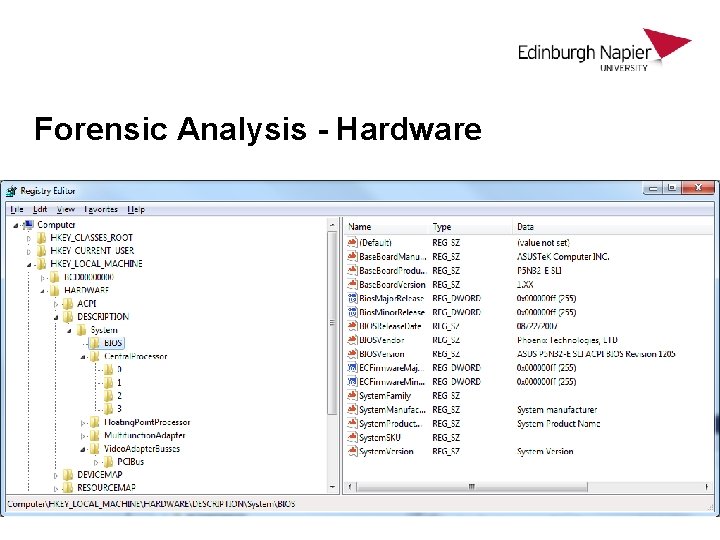Select the HARDWARE folder icon

coord(55,290)
